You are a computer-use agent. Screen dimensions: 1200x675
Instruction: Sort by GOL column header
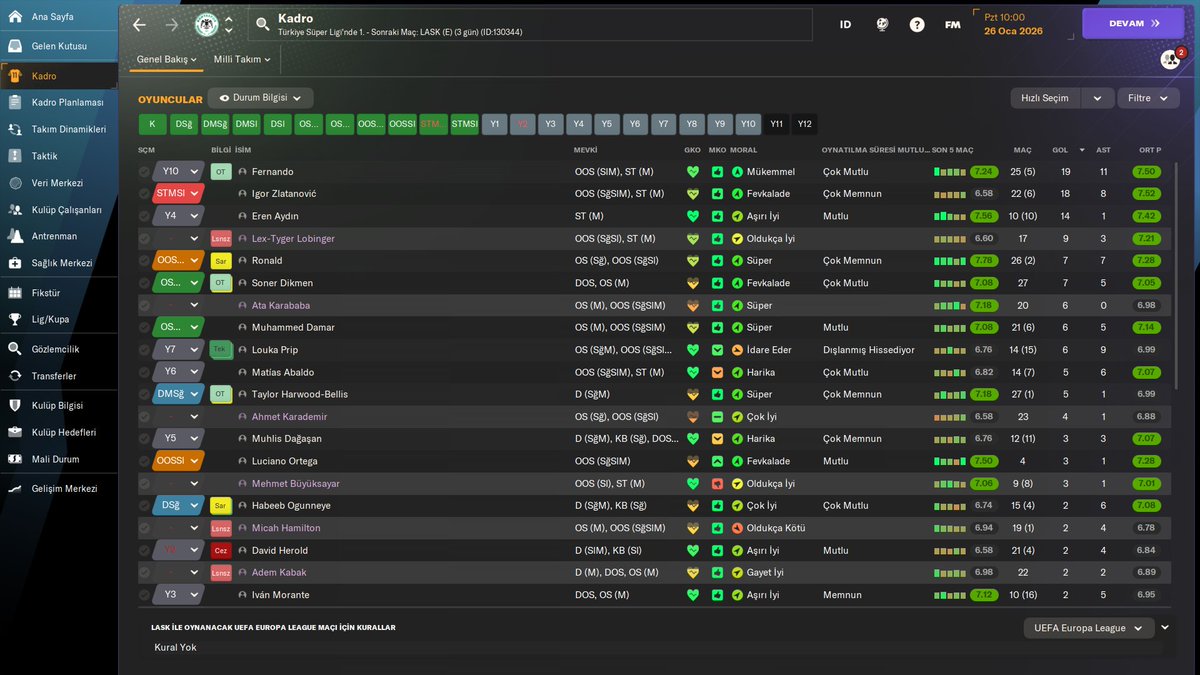pyautogui.click(x=1060, y=150)
